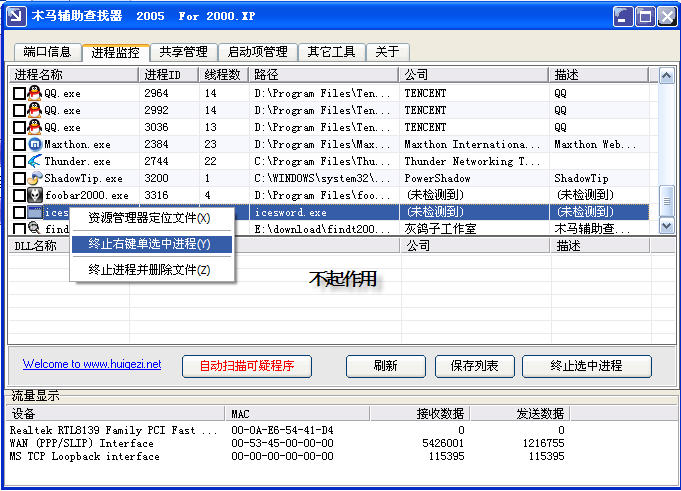Click the QQ penguin icon for PID 2992

point(35,110)
